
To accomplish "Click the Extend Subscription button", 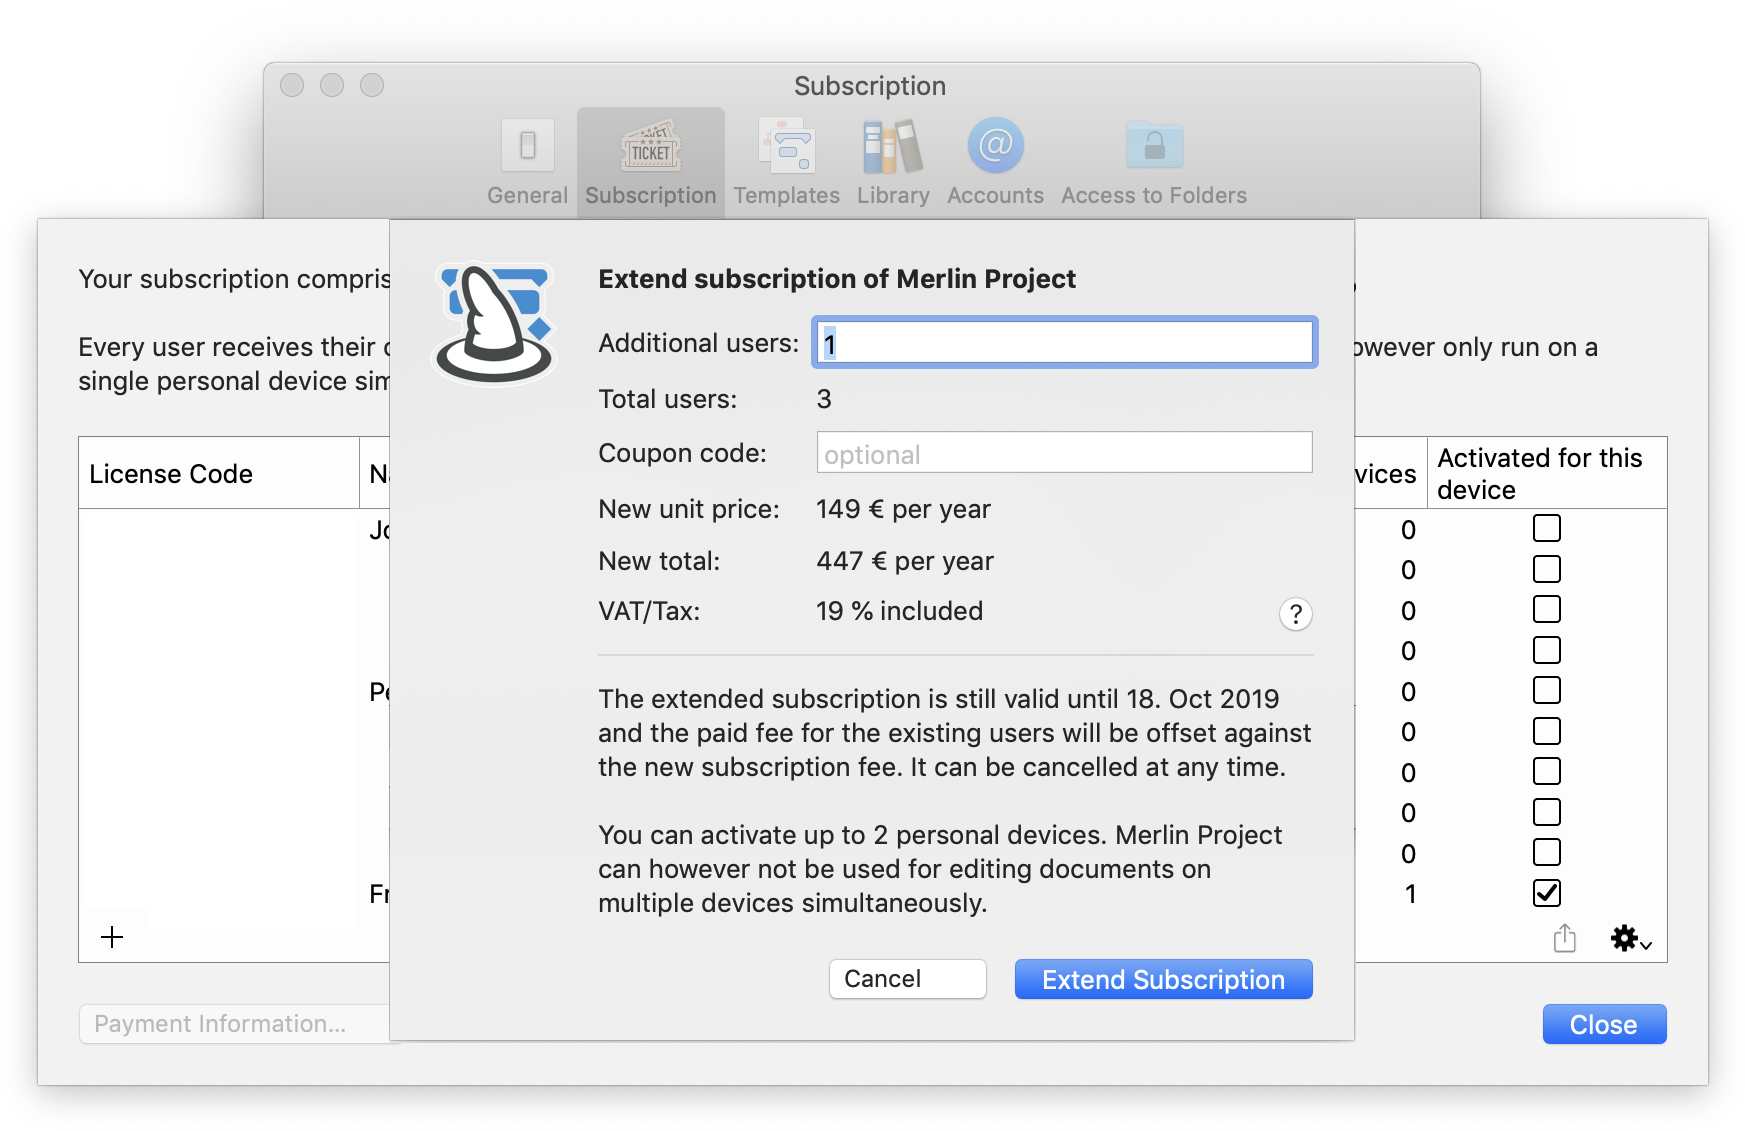I will (1163, 979).
